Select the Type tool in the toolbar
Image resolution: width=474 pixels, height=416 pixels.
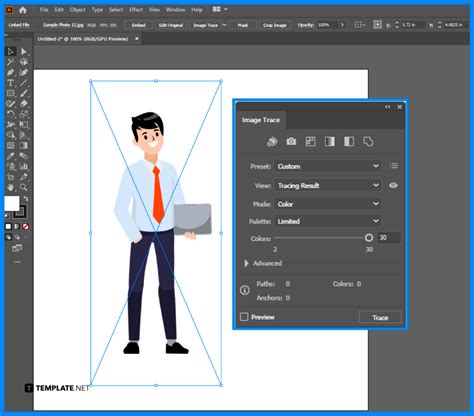(11, 83)
